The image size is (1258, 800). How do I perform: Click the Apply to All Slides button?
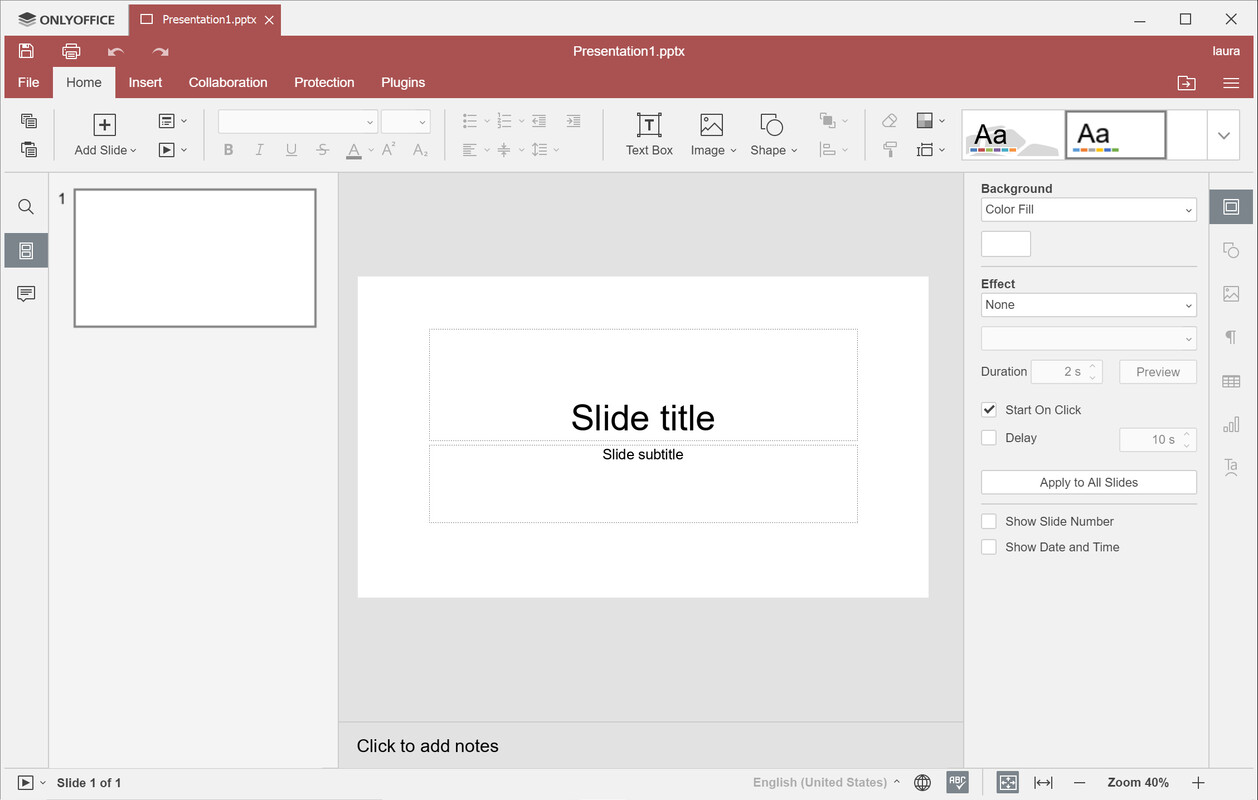point(1088,482)
